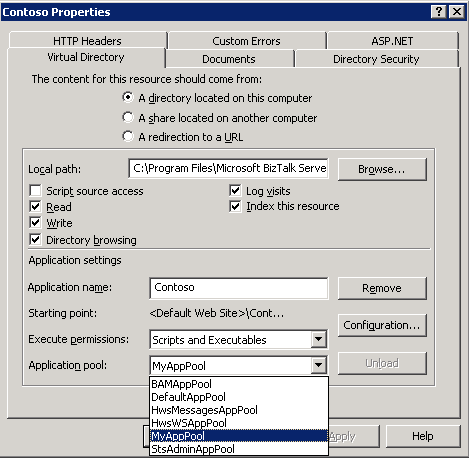Toggle the Write permission checkbox

point(35,223)
